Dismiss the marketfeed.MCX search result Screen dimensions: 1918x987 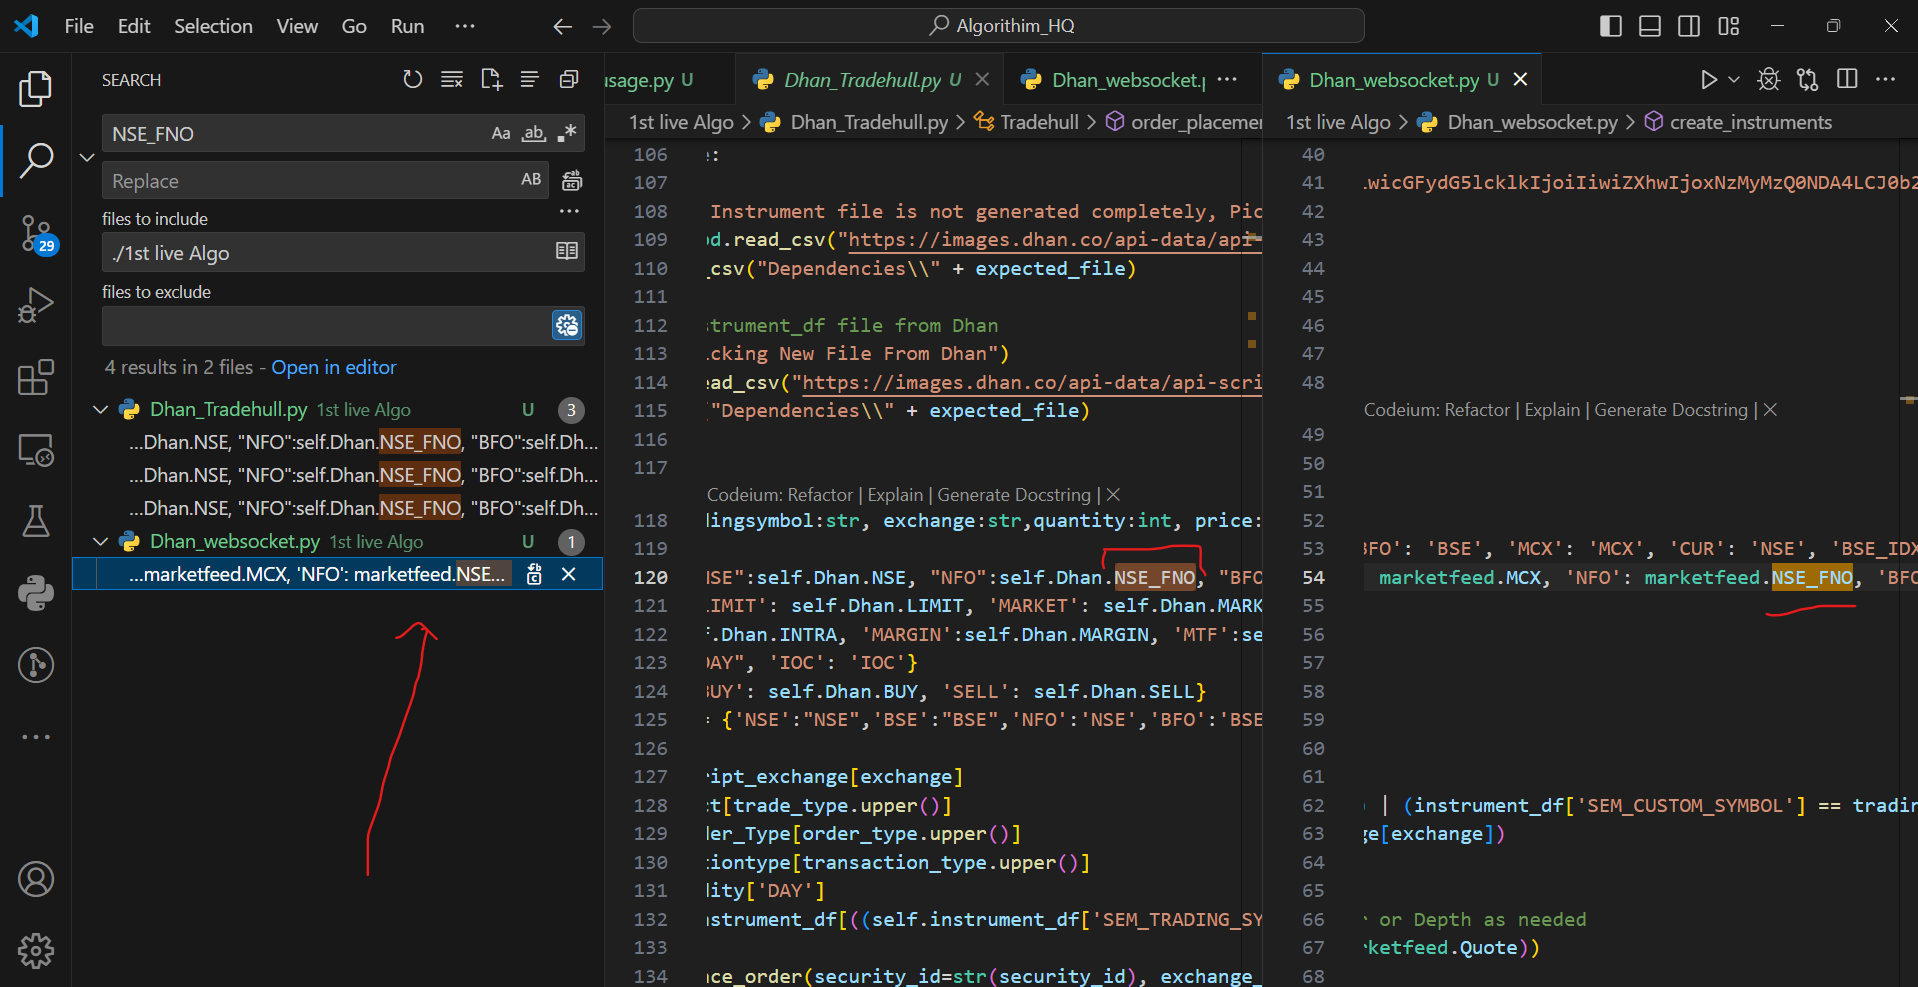pyautogui.click(x=568, y=574)
